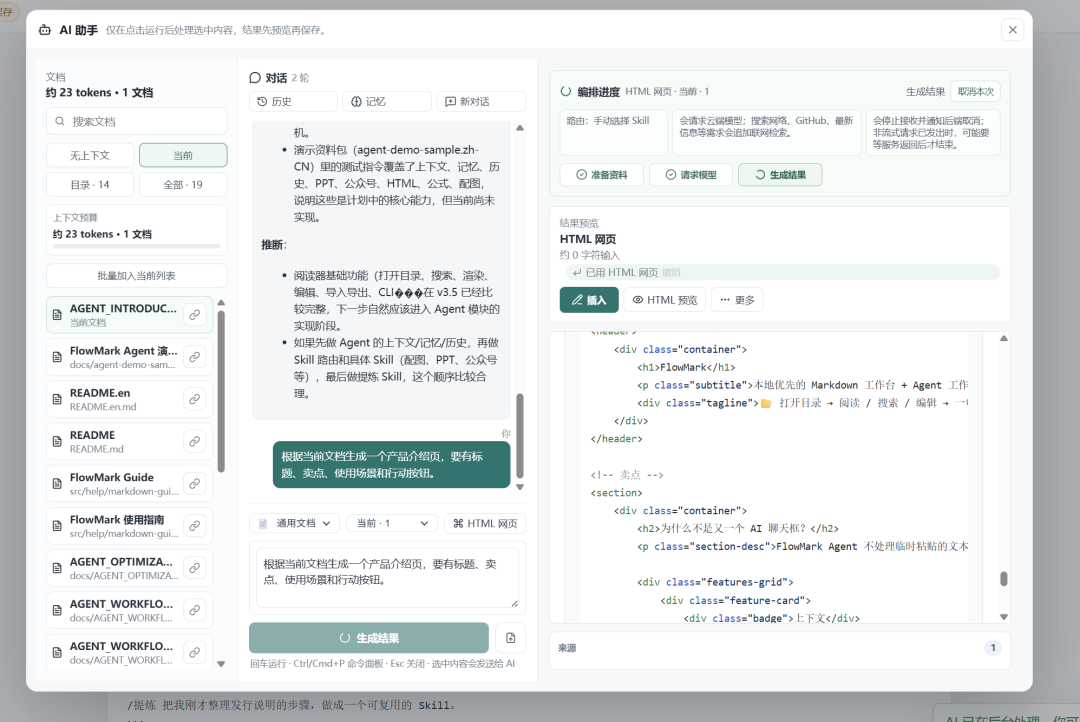1080x722 pixels.
Task: Start a 新对话
Action: point(481,101)
